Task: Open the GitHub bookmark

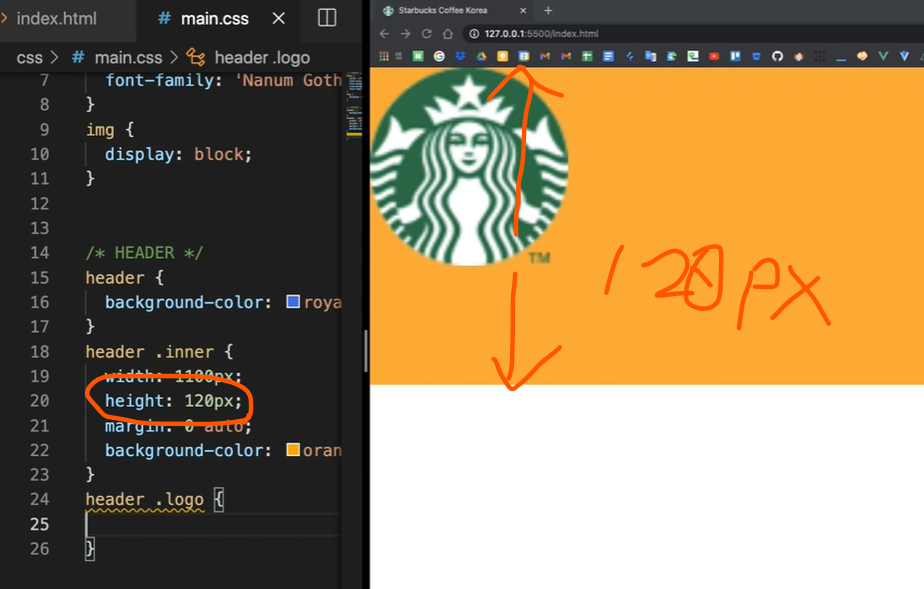Action: coord(778,56)
